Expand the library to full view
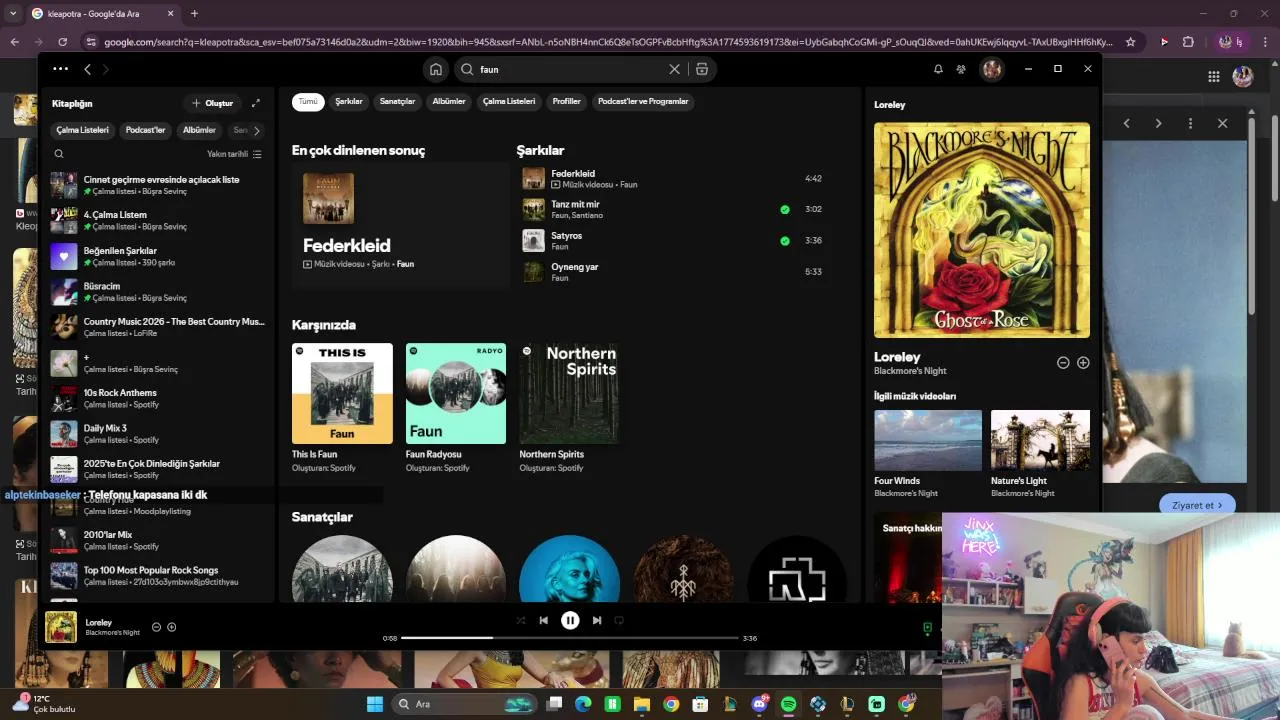This screenshot has width=1280, height=720. 256,103
